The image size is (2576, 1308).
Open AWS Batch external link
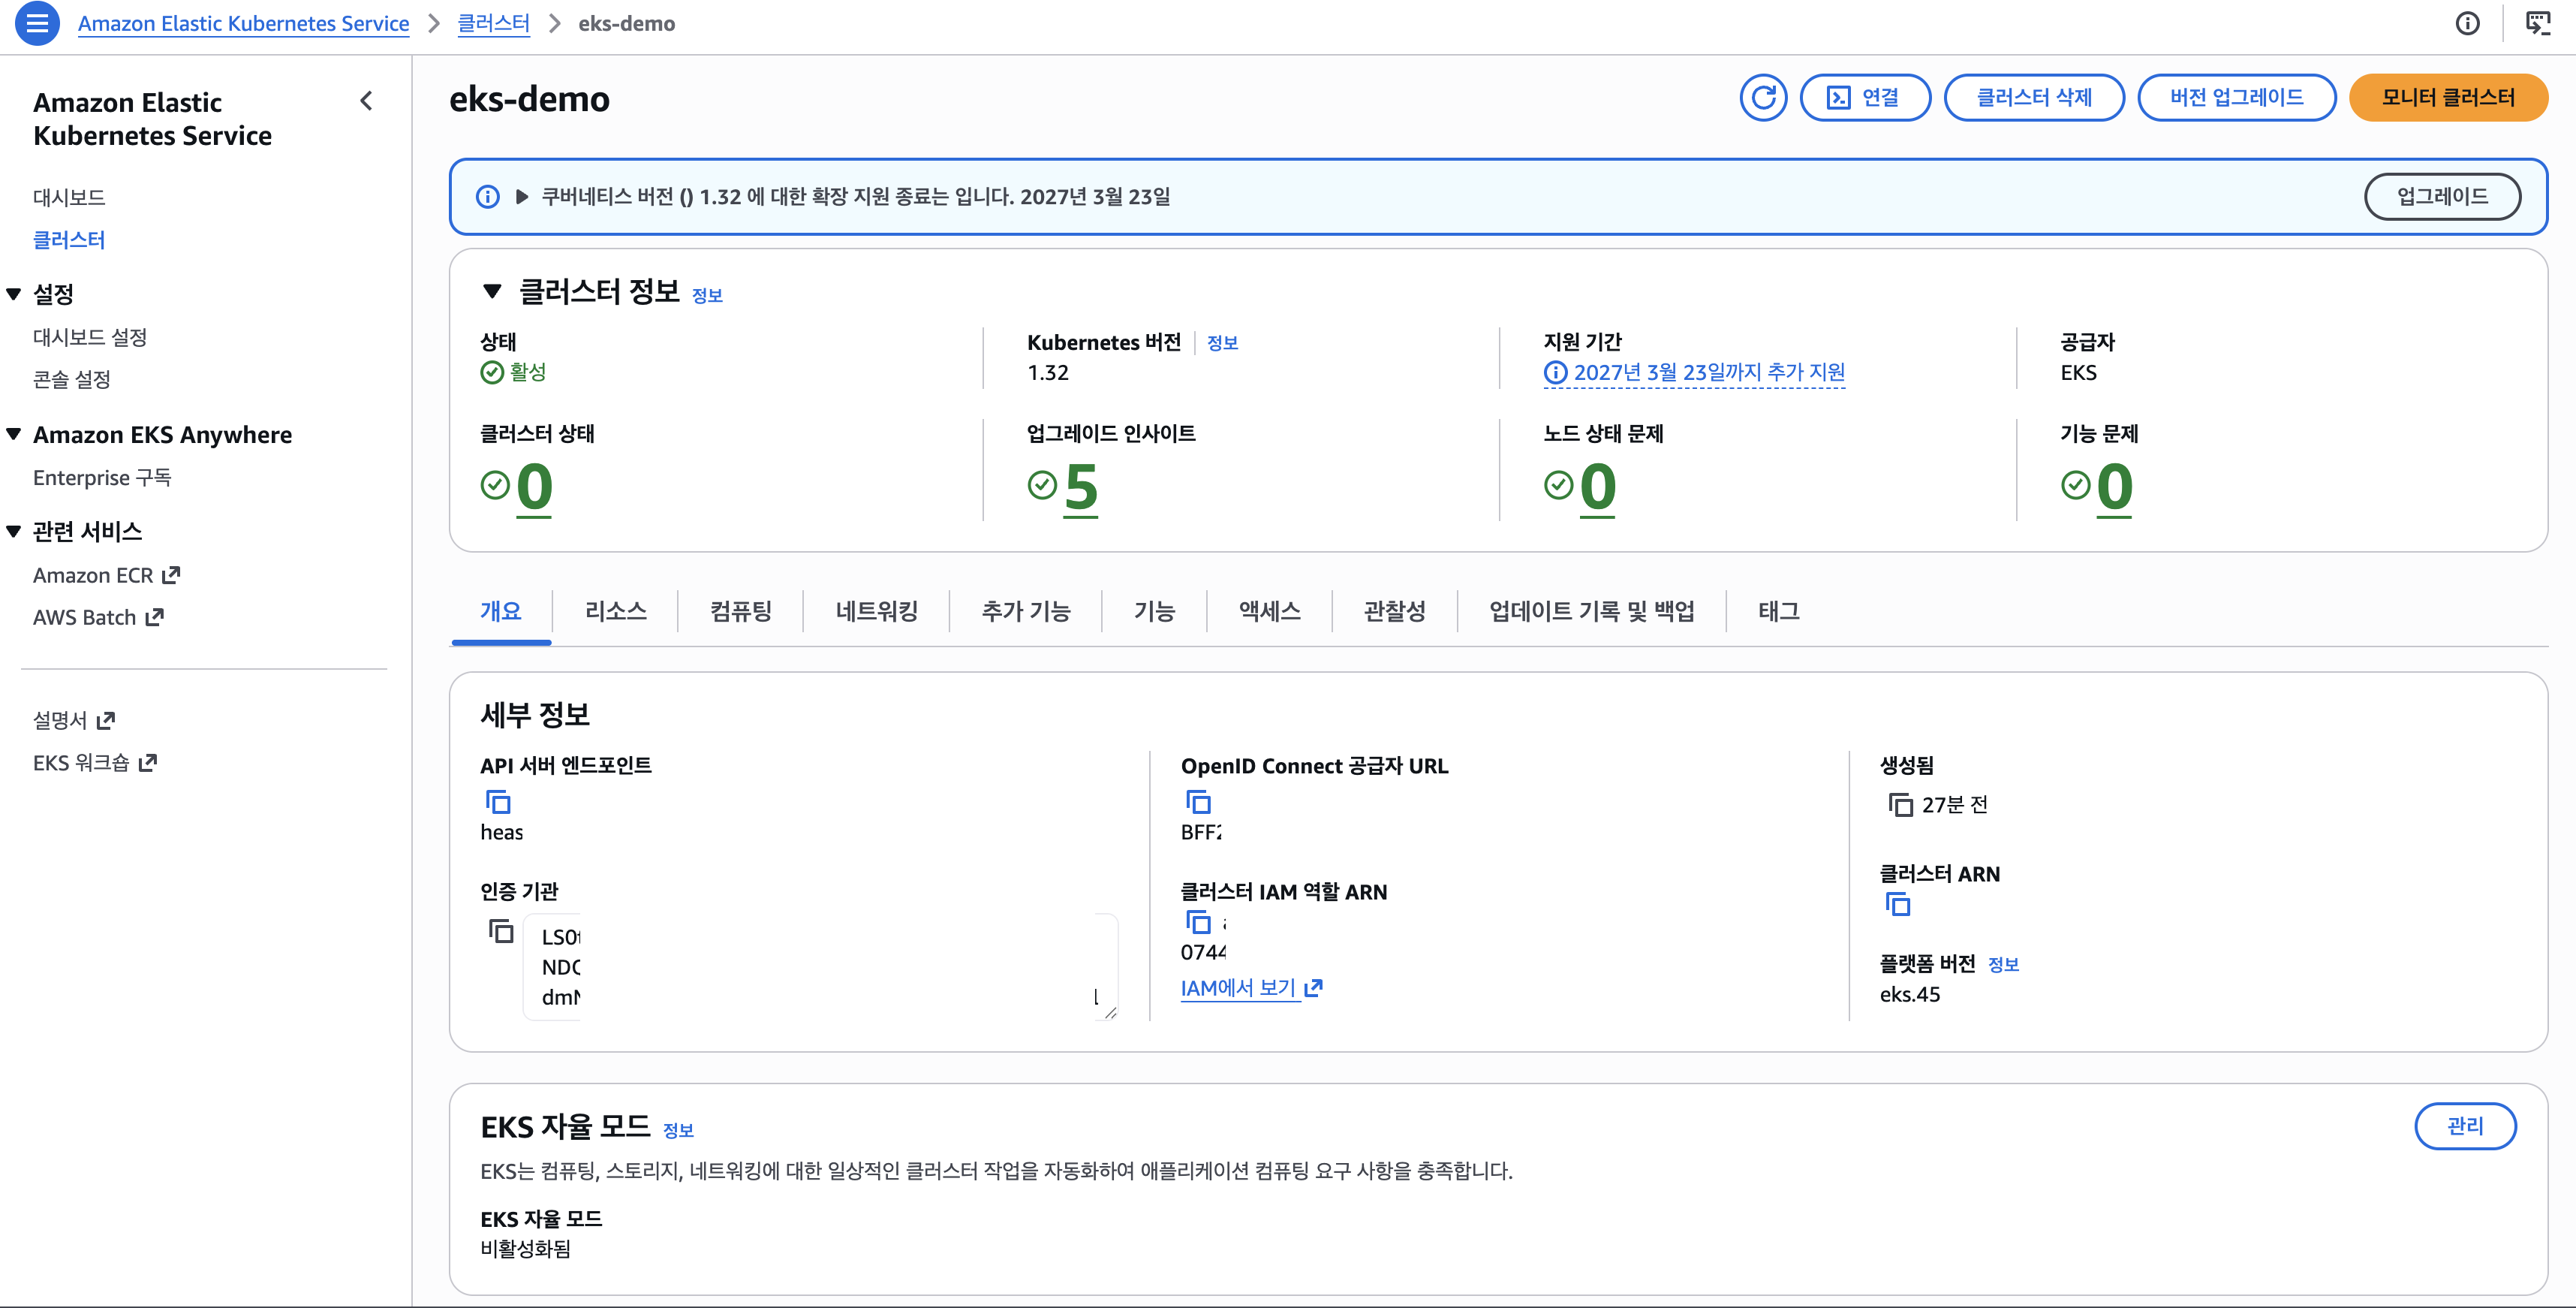[x=98, y=617]
